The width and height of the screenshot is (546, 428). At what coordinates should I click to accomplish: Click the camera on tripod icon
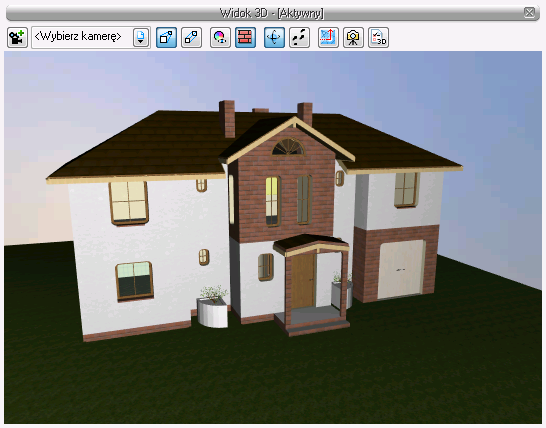point(353,37)
